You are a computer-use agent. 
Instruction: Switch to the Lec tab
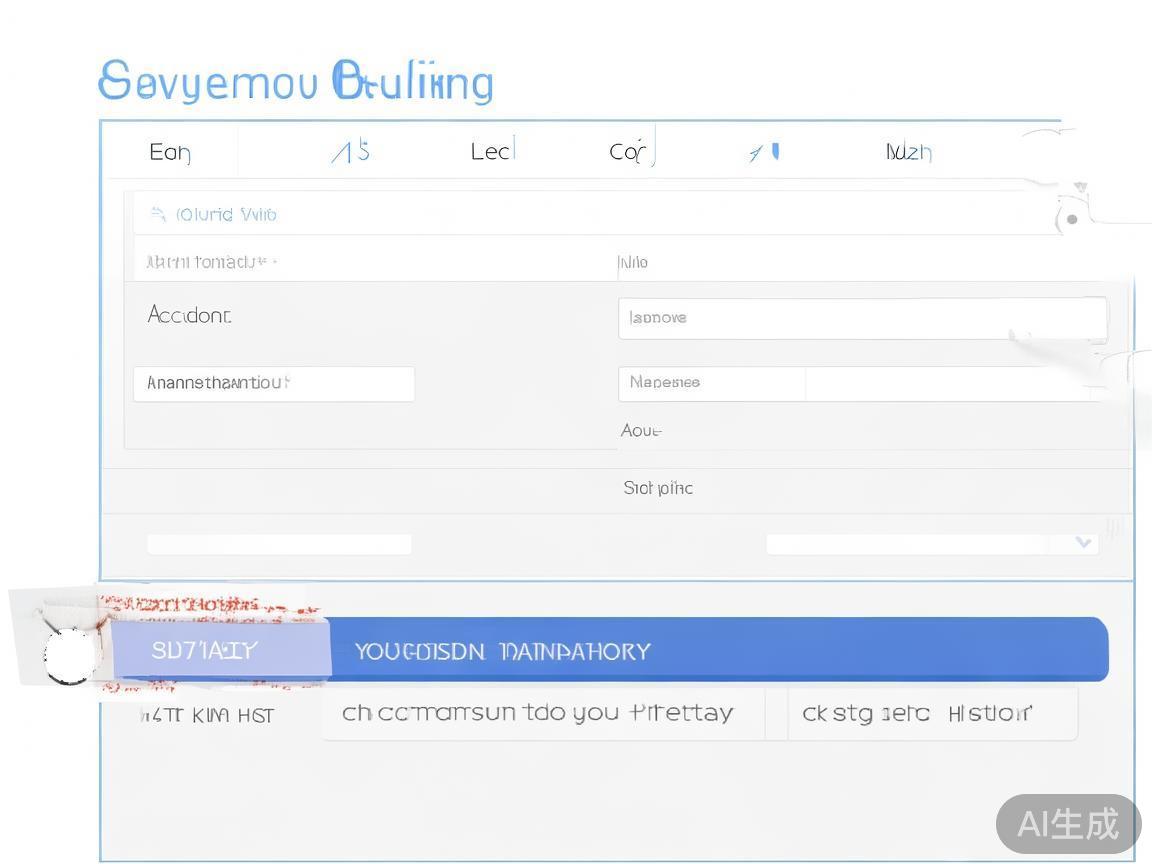tap(491, 152)
